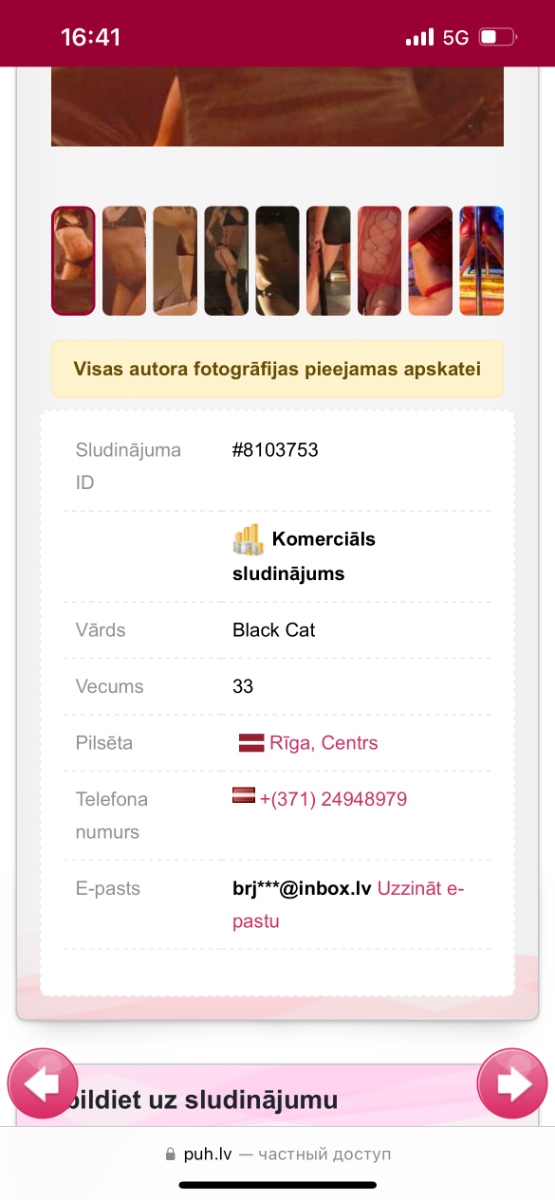Click Uzzināt e-pastu to reveal email
555x1200 pixels.
click(x=348, y=904)
